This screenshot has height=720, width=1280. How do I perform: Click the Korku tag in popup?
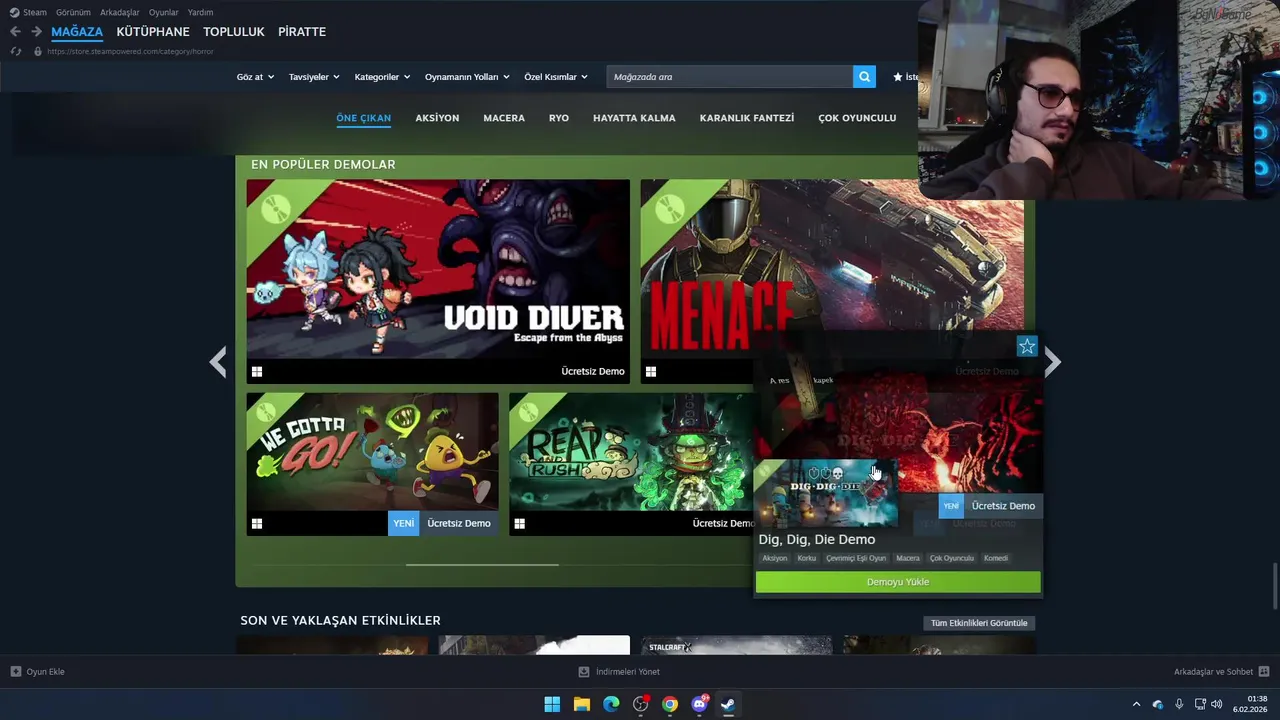pyautogui.click(x=807, y=558)
